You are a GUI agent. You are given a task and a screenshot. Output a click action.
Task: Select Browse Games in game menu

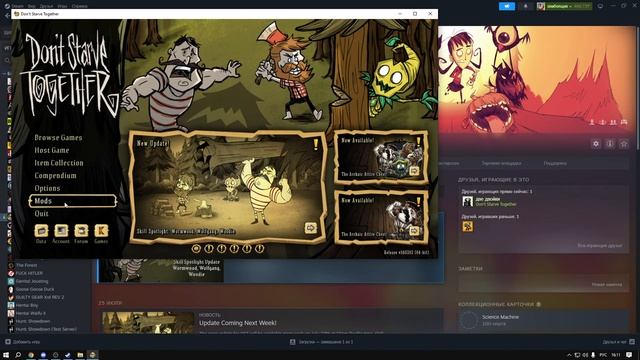coord(58,138)
